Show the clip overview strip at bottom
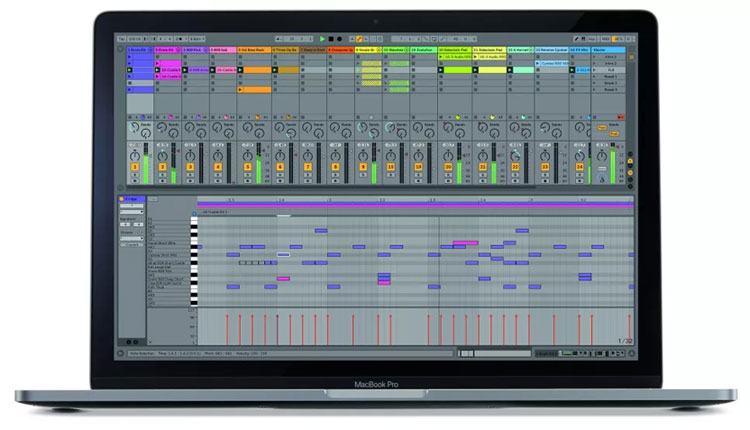This screenshot has width=750, height=430. coord(494,354)
